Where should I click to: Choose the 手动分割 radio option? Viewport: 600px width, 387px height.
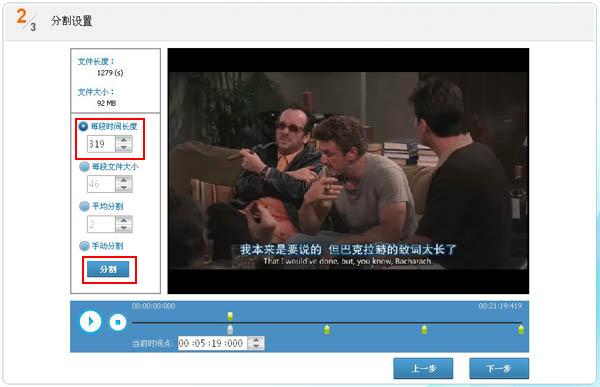point(84,246)
